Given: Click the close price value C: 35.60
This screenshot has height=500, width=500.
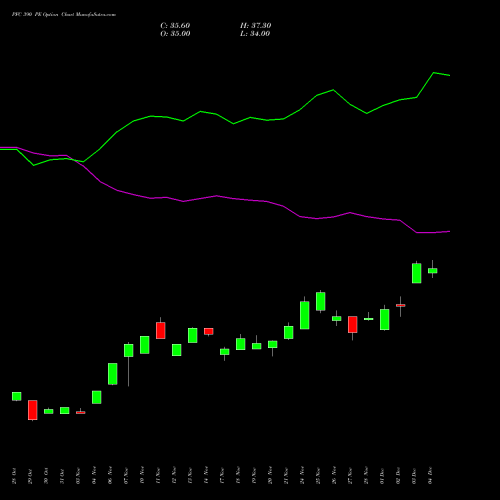Looking at the screenshot, I should point(175,26).
